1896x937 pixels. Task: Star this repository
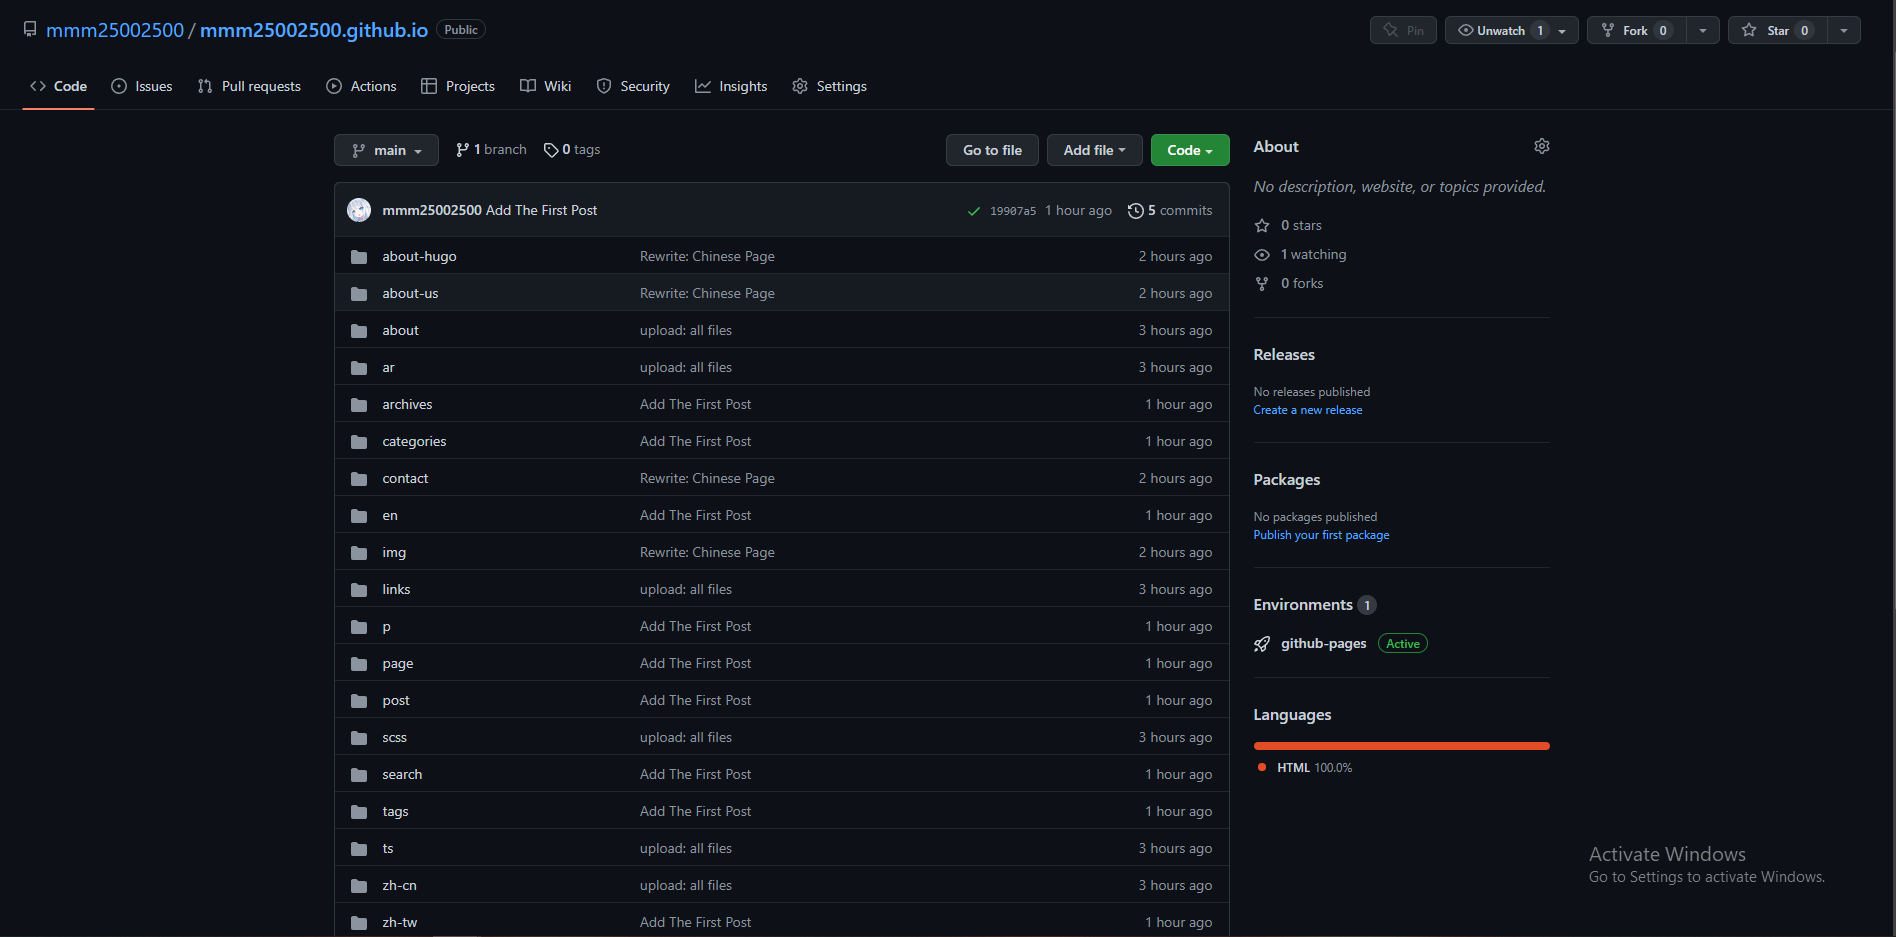(x=1778, y=30)
